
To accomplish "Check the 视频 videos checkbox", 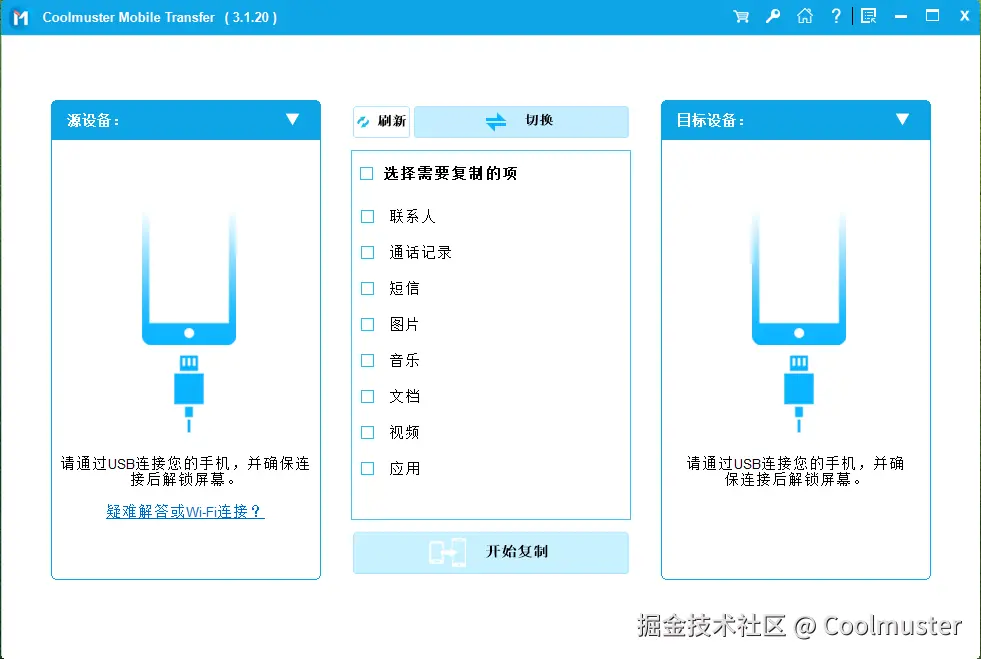I will [367, 432].
